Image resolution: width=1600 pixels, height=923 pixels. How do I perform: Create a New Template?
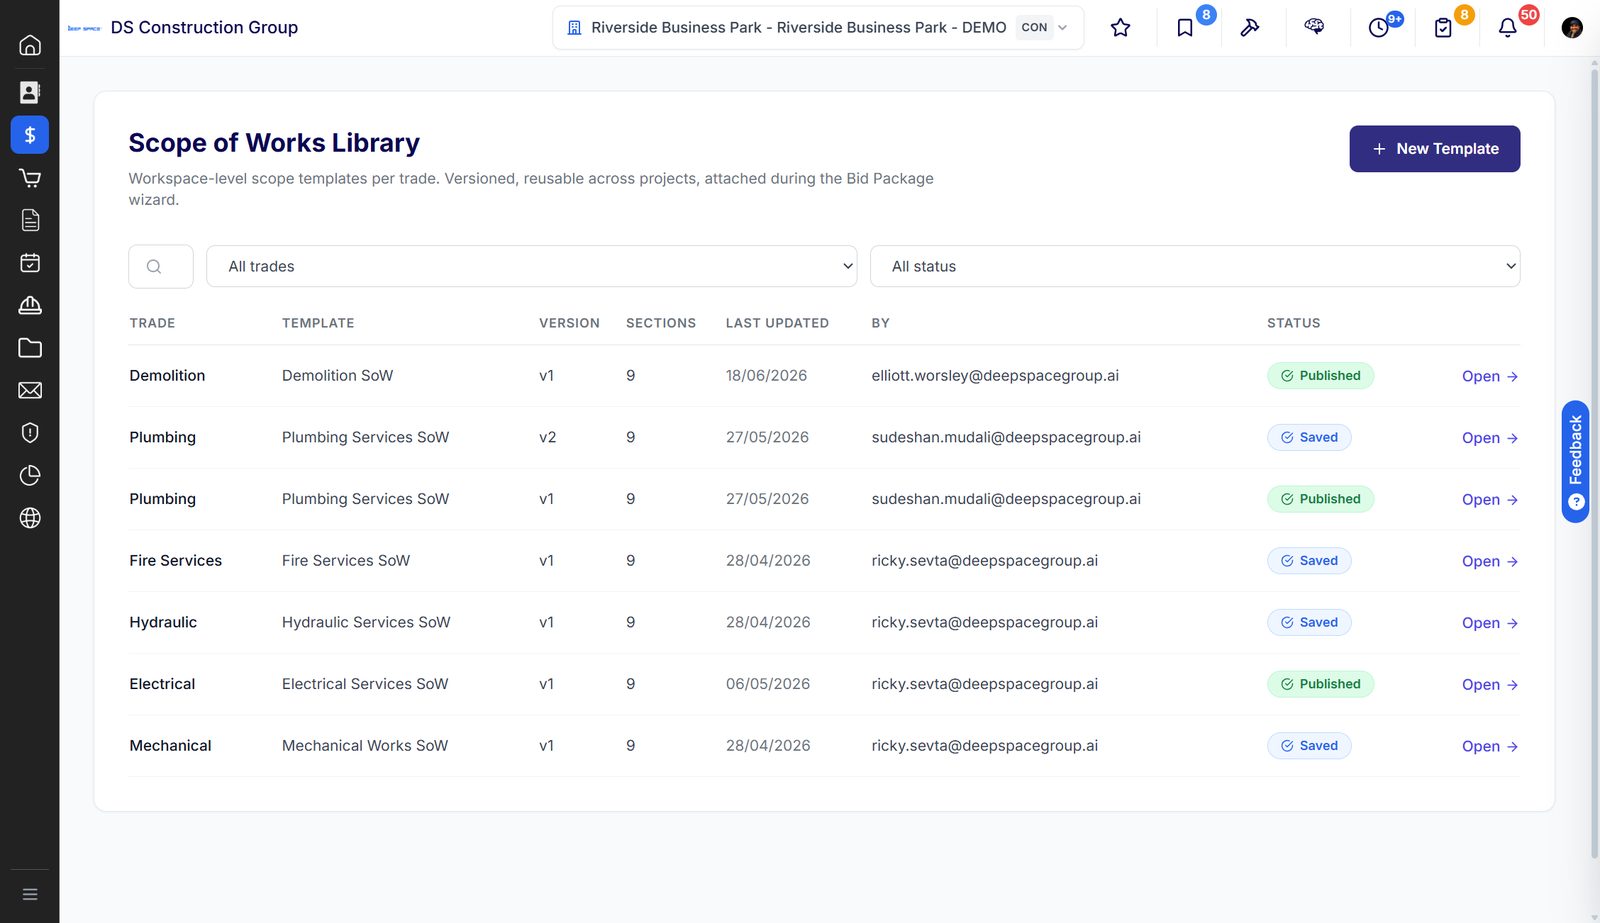pyautogui.click(x=1434, y=148)
